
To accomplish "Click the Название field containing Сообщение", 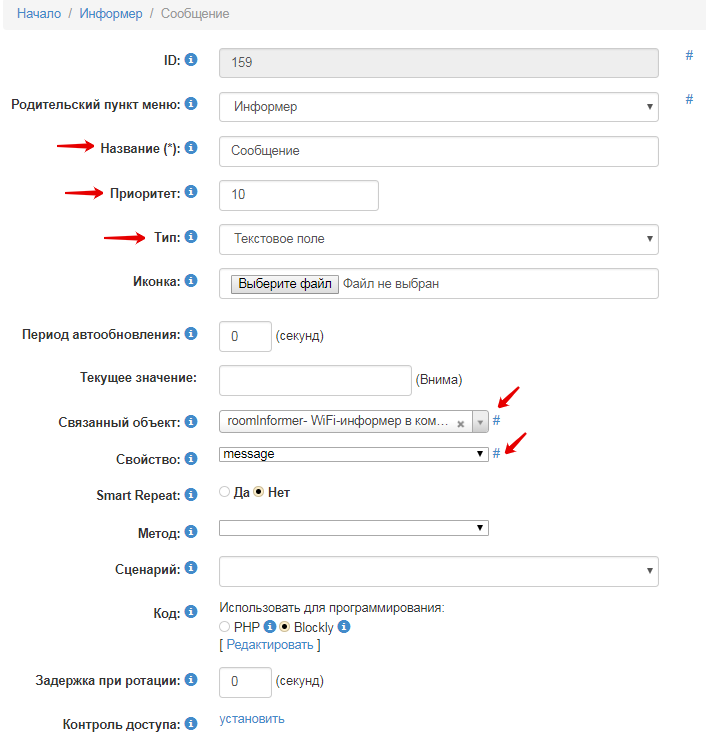I will (x=438, y=151).
